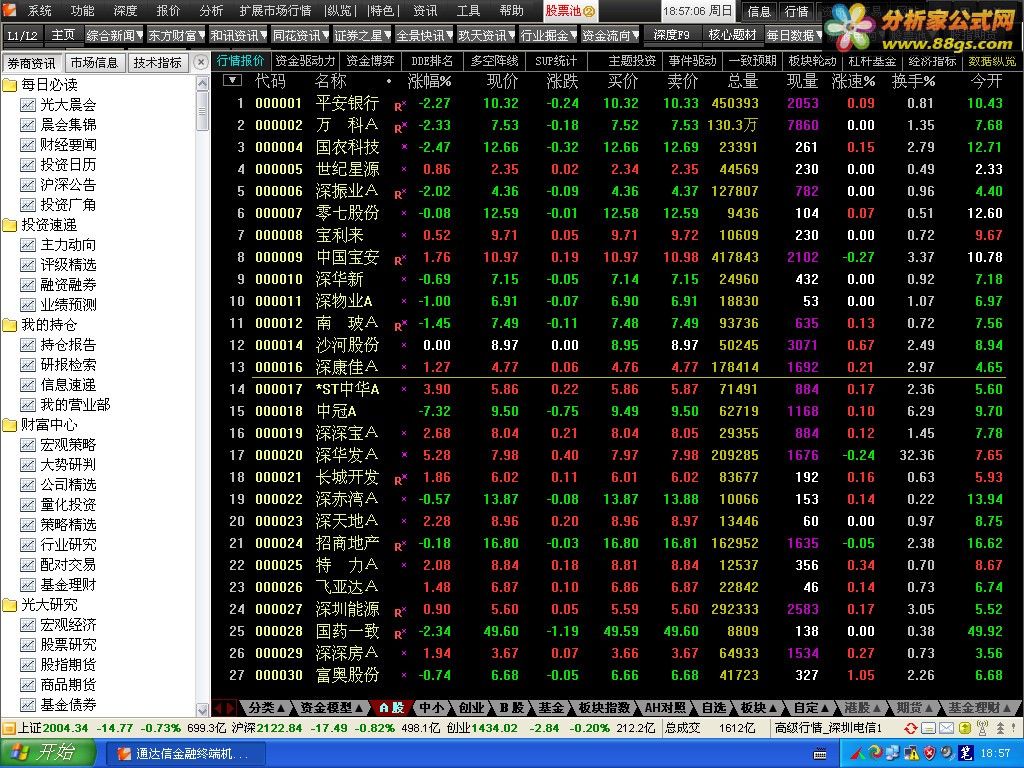This screenshot has width=1024, height=768.
Task: Open the 扩展市场行情 menu
Action: pos(275,10)
